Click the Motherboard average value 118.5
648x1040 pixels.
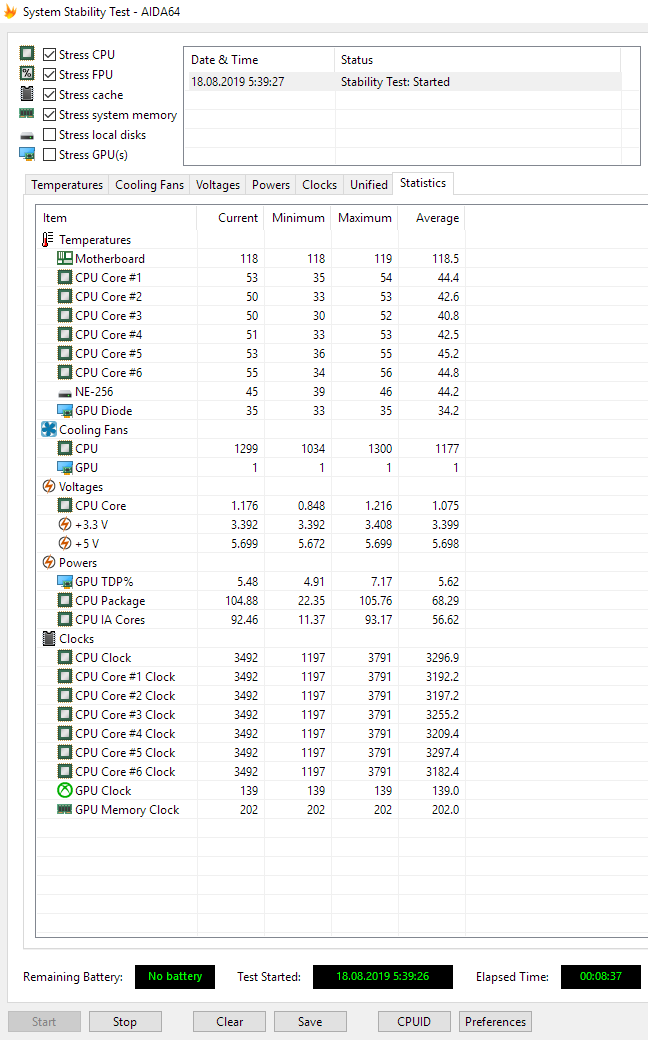(x=446, y=258)
